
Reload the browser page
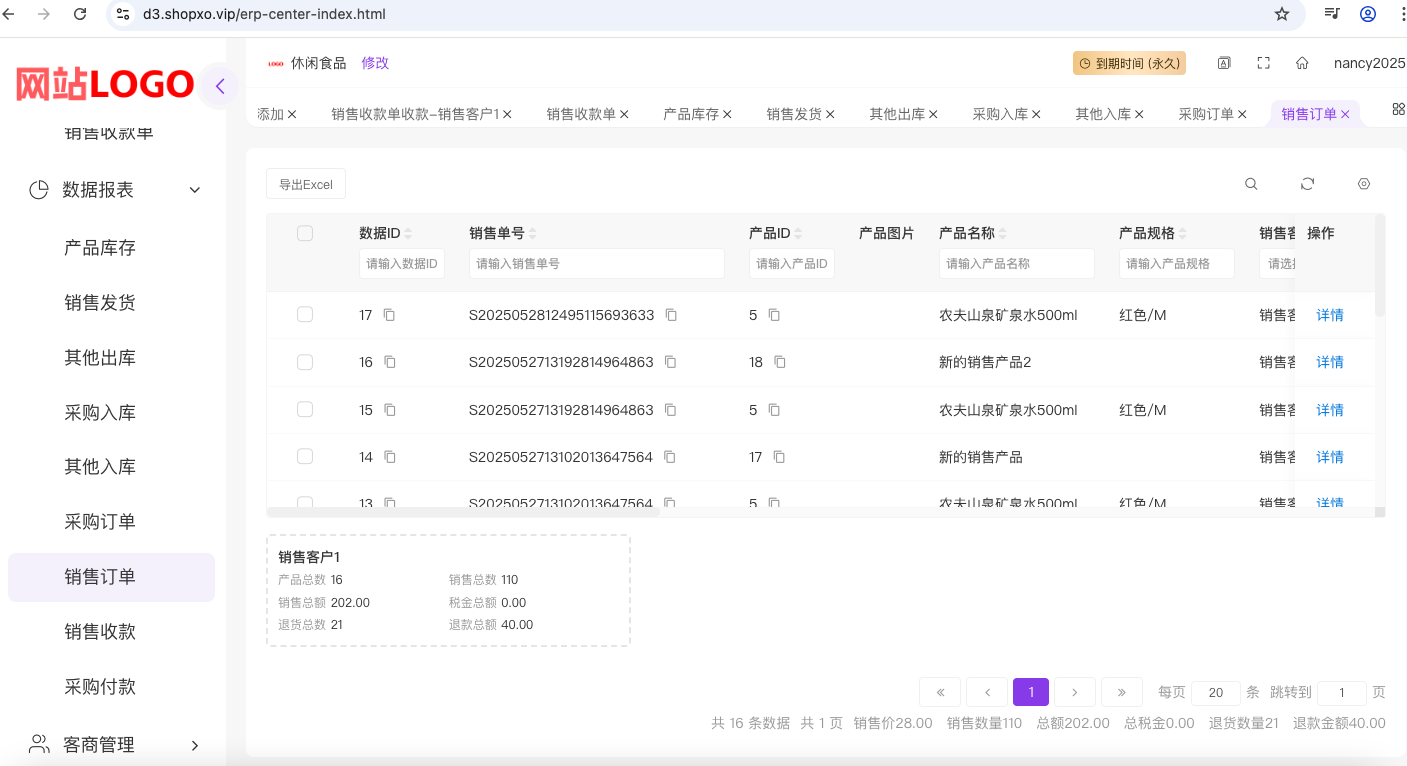pyautogui.click(x=81, y=14)
